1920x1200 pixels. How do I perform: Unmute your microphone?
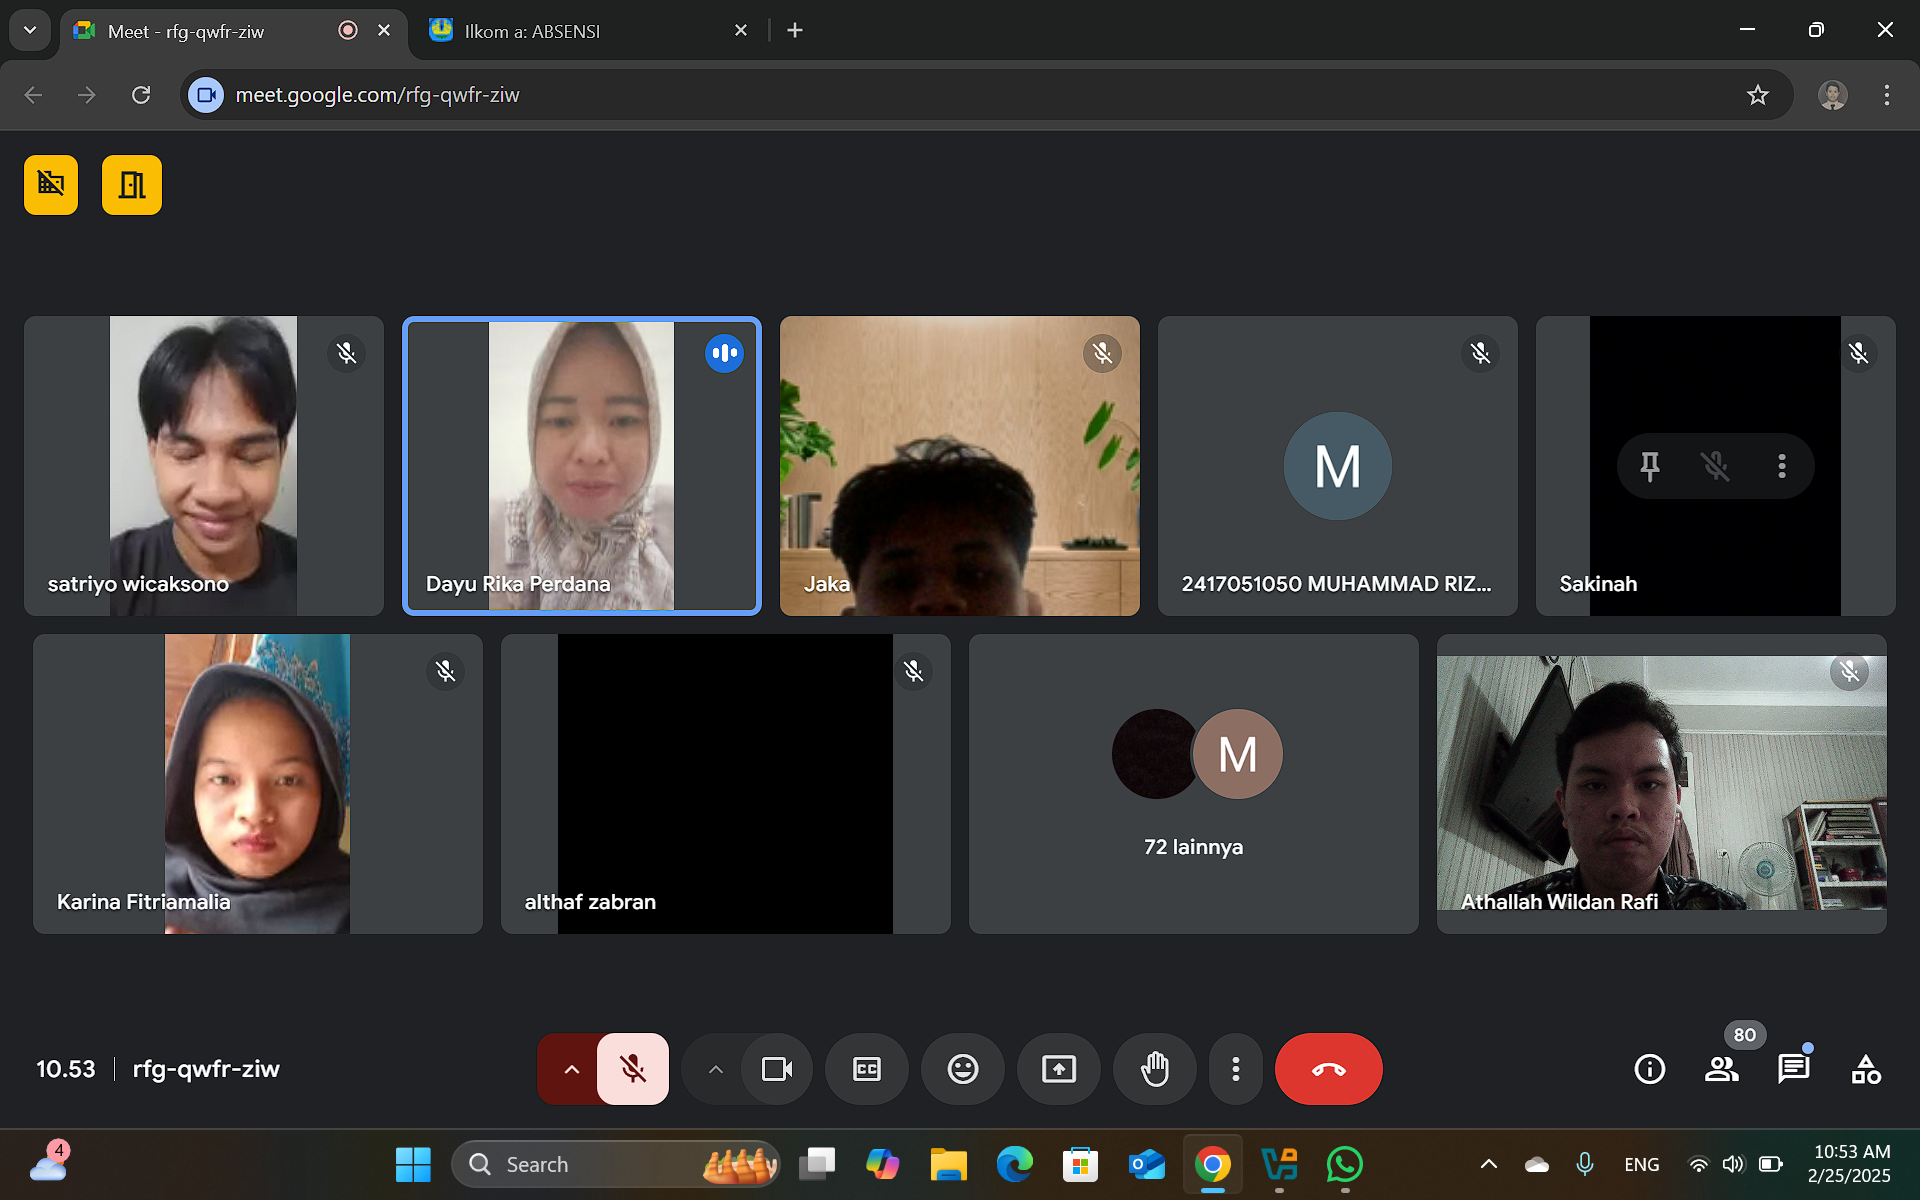(633, 1069)
